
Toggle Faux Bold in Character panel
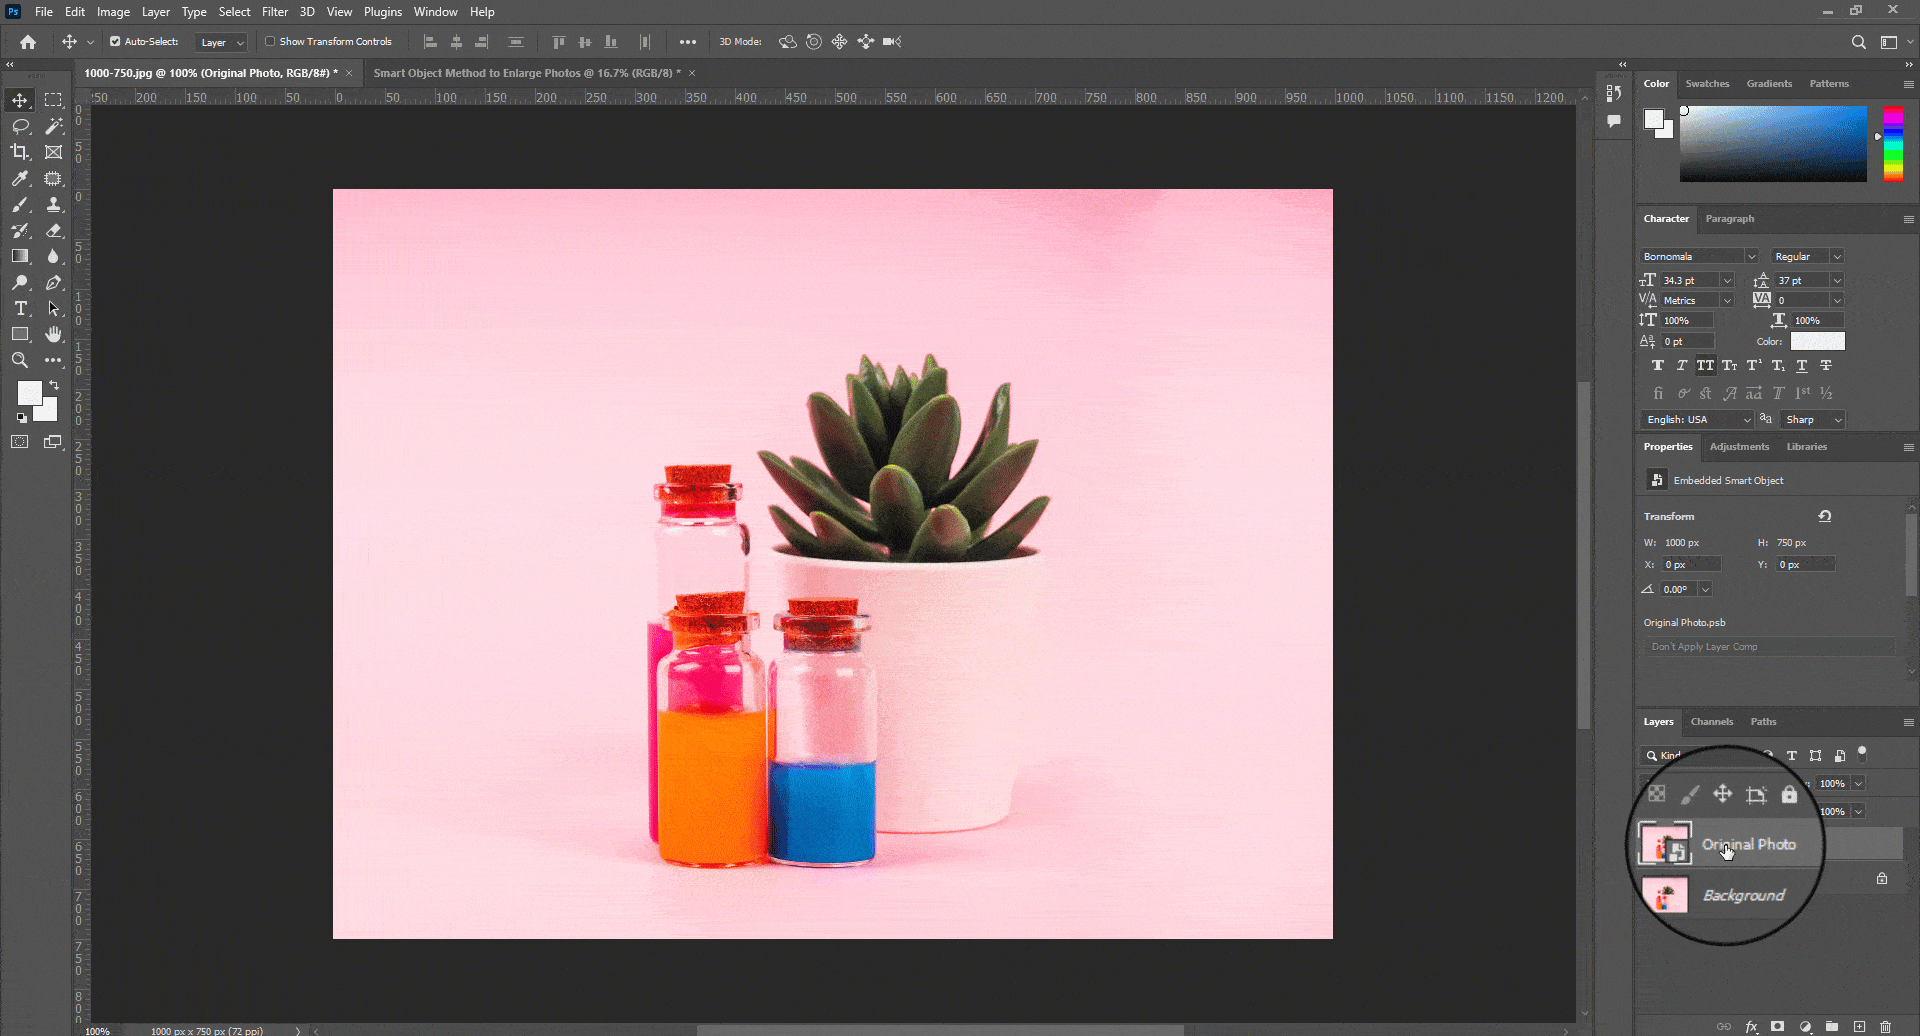point(1657,365)
